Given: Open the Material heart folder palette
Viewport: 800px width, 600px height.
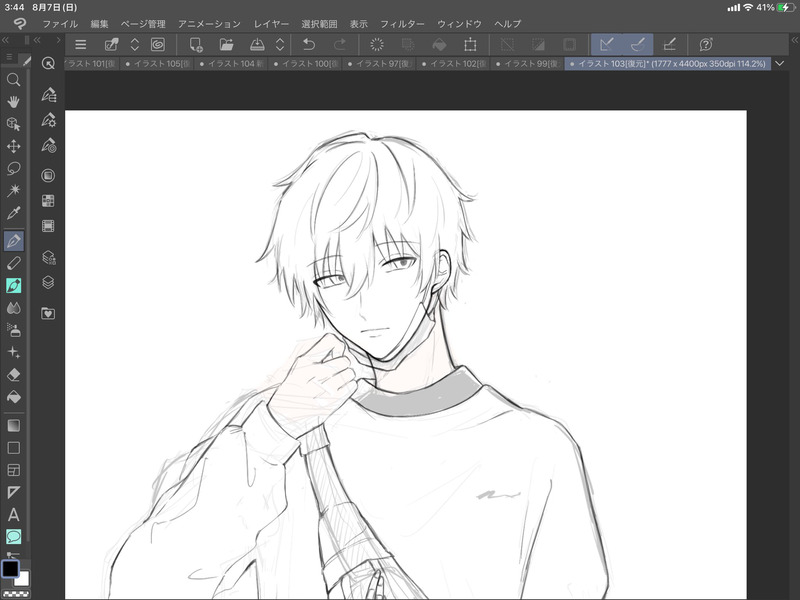Looking at the screenshot, I should click(48, 313).
